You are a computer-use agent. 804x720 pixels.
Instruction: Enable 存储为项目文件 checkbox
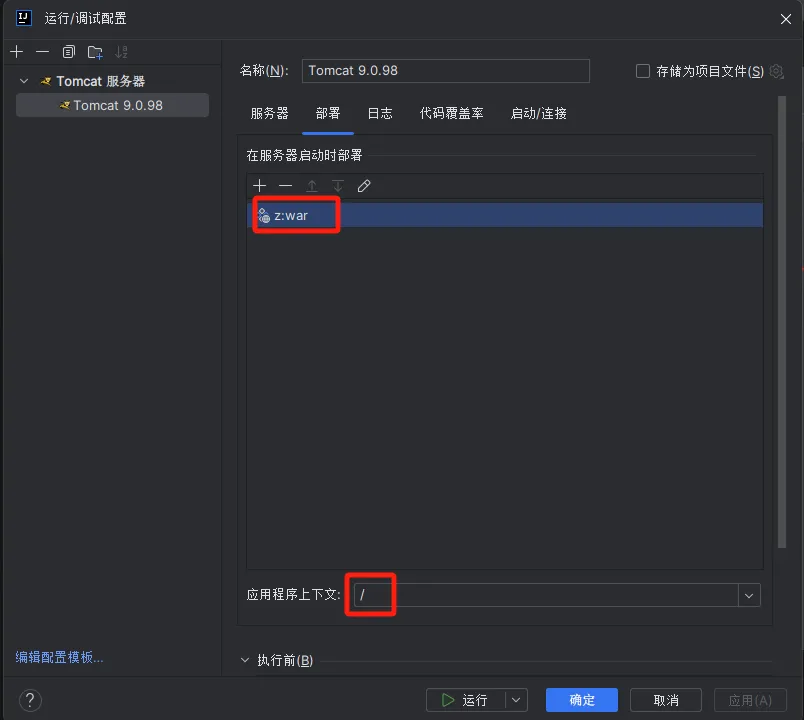[642, 71]
